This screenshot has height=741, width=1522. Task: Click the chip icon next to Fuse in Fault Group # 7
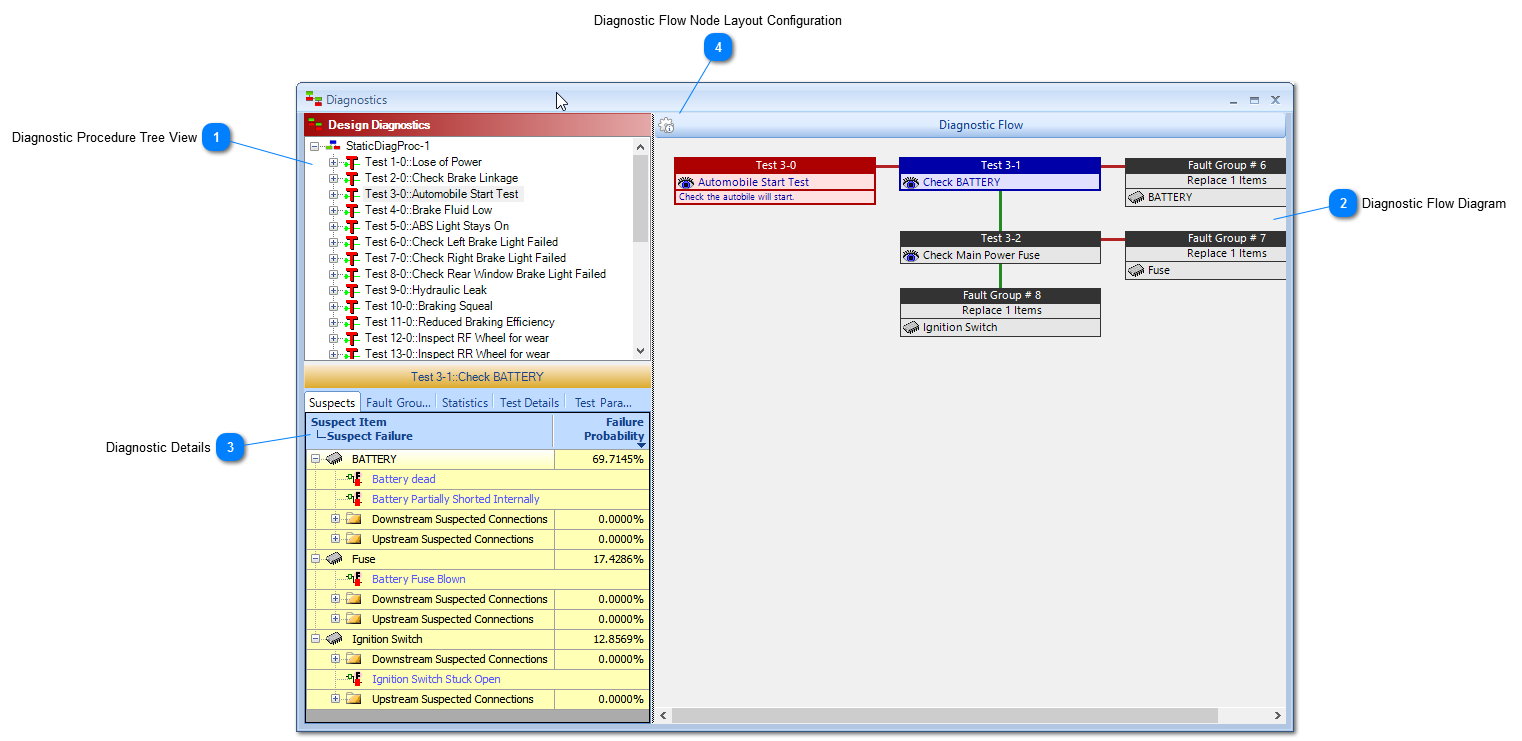(x=1136, y=271)
